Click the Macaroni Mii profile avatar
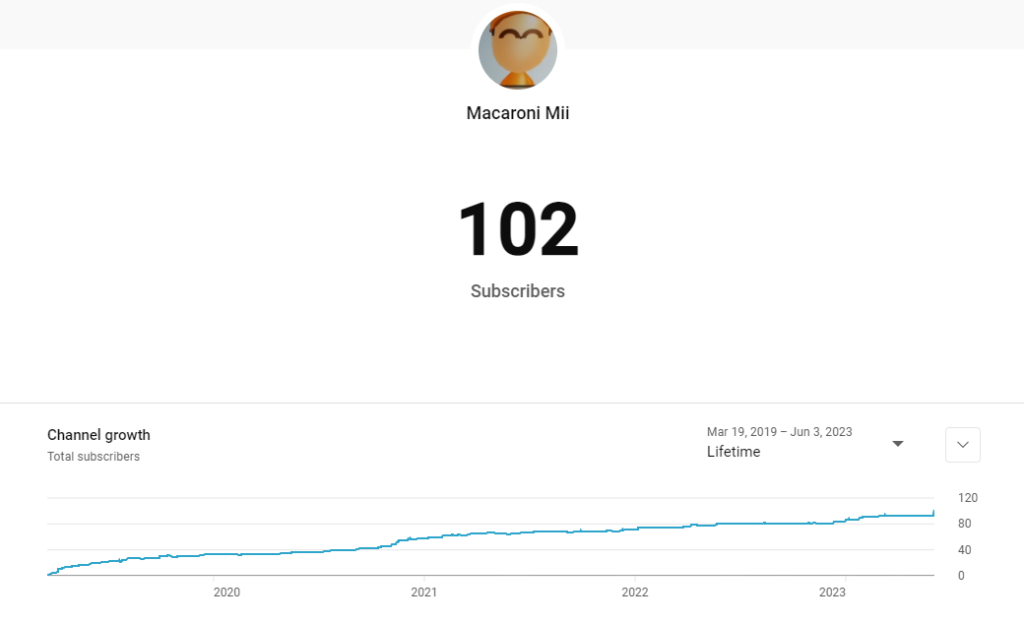 click(x=517, y=50)
